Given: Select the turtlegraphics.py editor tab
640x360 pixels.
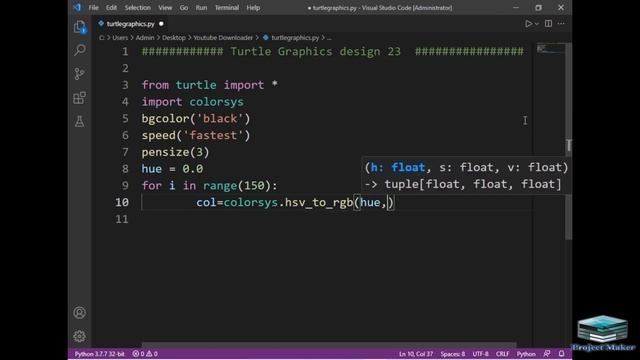Looking at the screenshot, I should point(131,24).
